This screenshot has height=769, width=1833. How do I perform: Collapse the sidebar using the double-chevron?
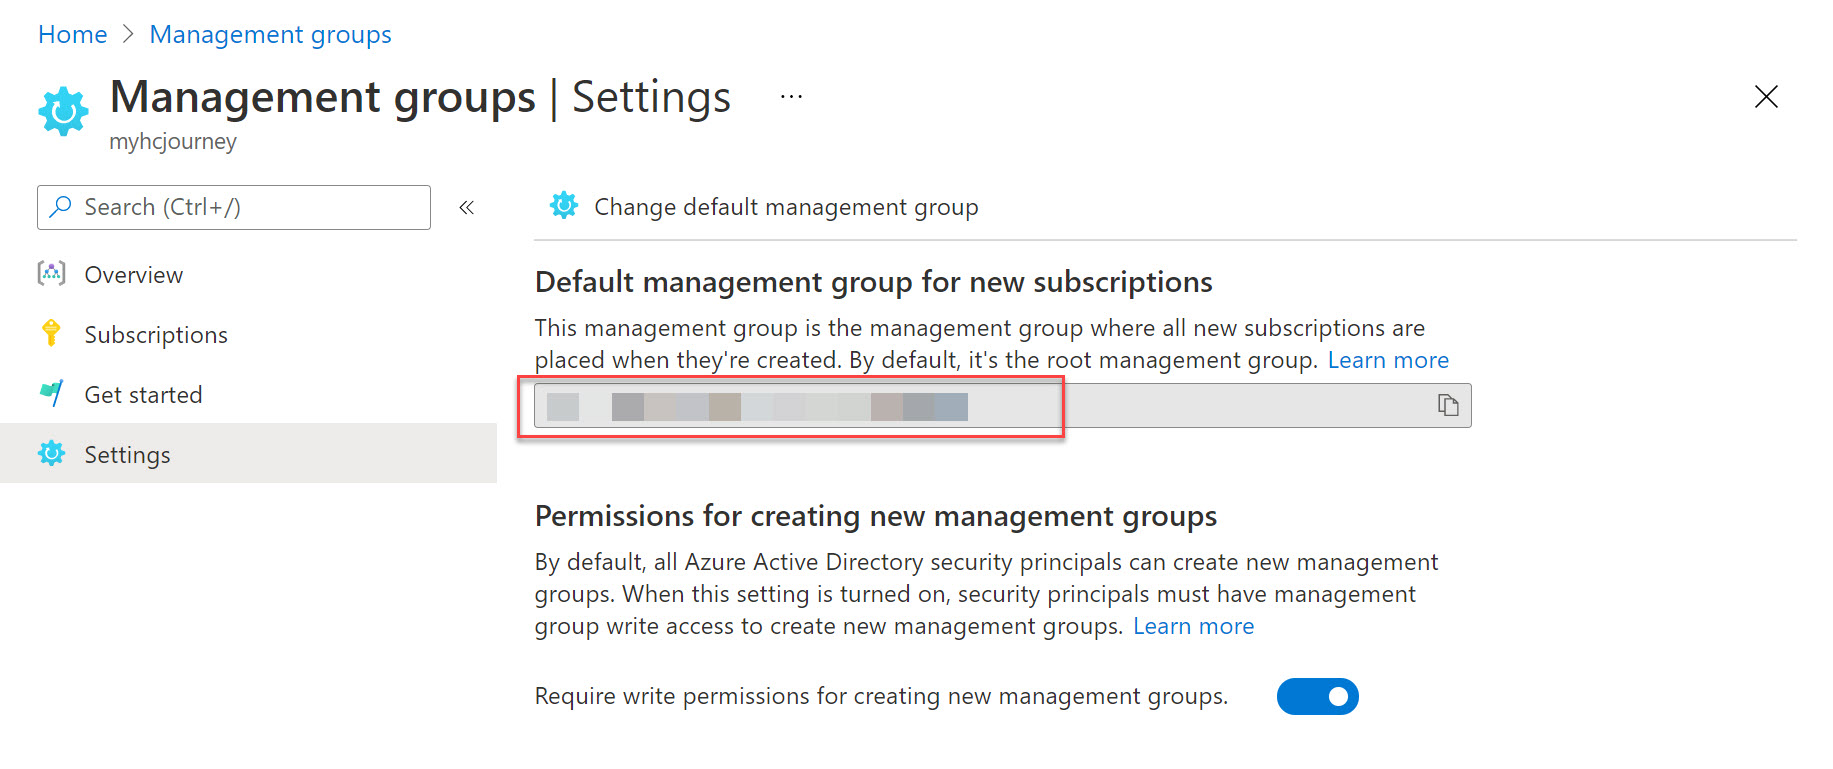(x=466, y=207)
